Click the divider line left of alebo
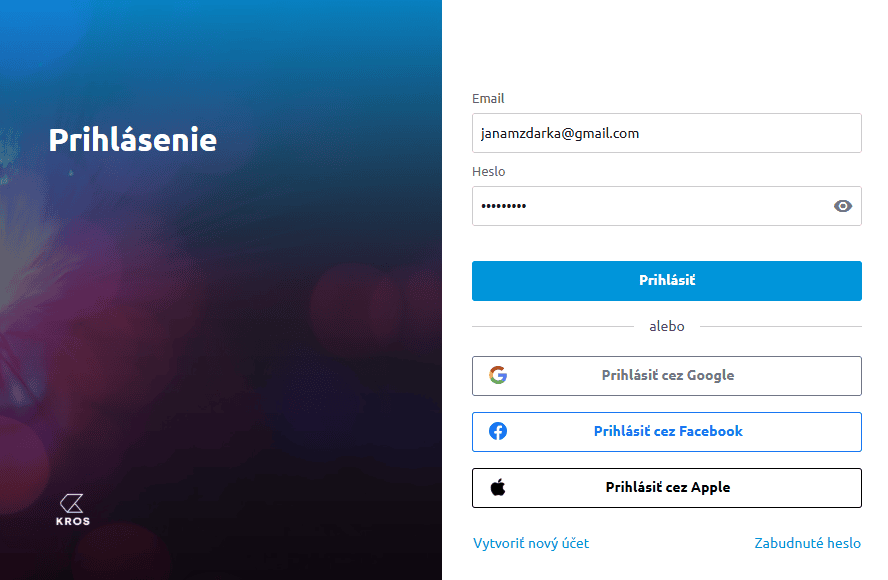The width and height of the screenshot is (888, 580). click(x=552, y=327)
